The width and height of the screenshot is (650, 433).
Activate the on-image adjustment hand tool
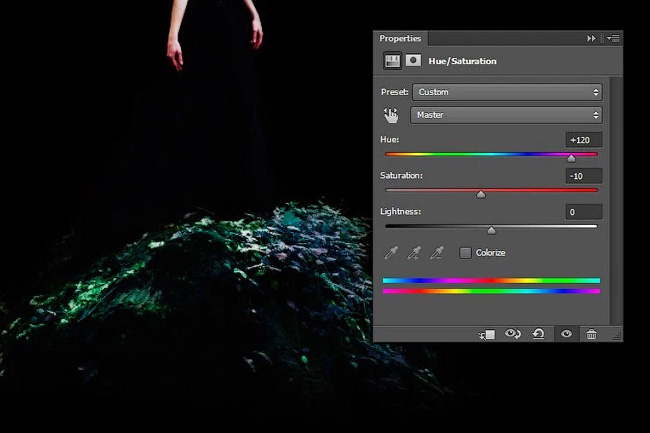[x=390, y=115]
